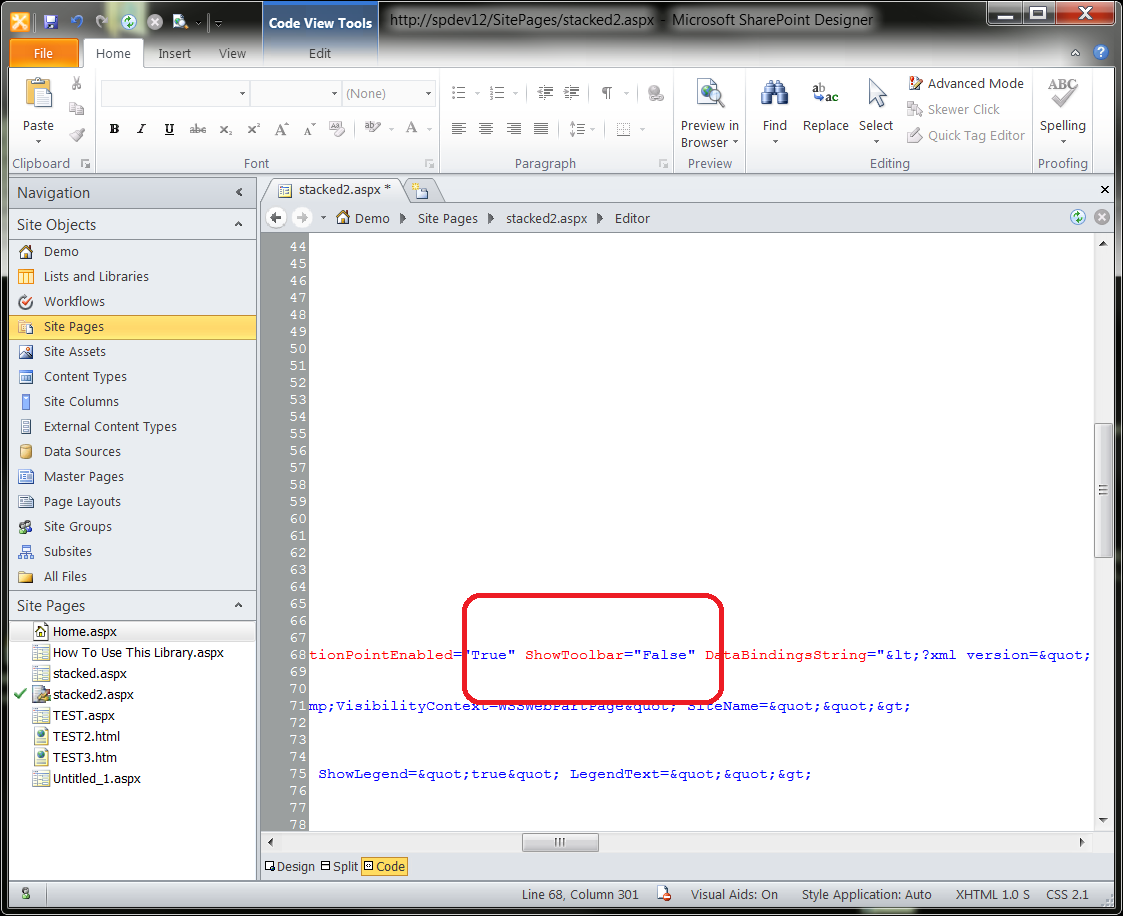This screenshot has height=916, width=1123.
Task: Click the Paste clipboard icon
Action: (x=38, y=94)
